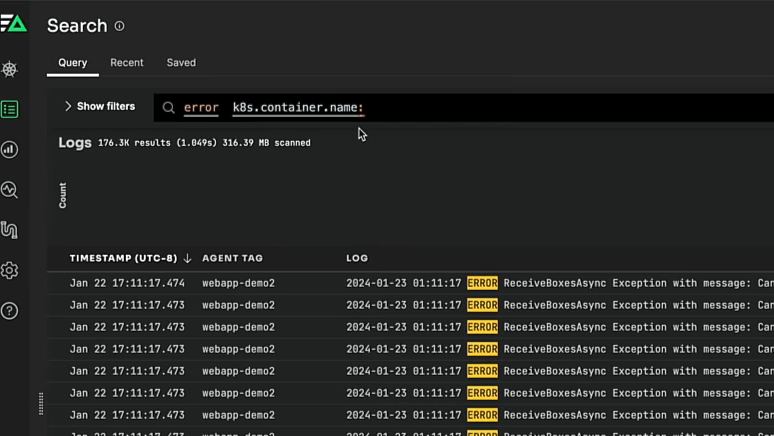
Task: Click the k8s.container.name: query term
Action: (298, 108)
